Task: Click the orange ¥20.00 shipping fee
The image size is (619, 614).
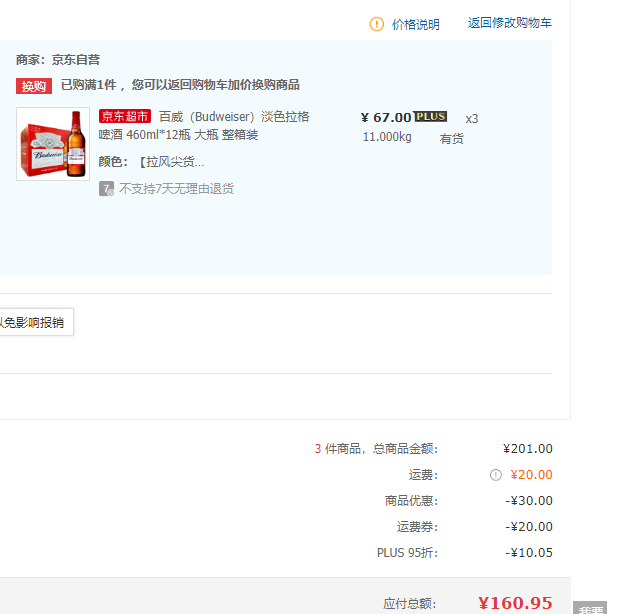Action: [x=531, y=475]
